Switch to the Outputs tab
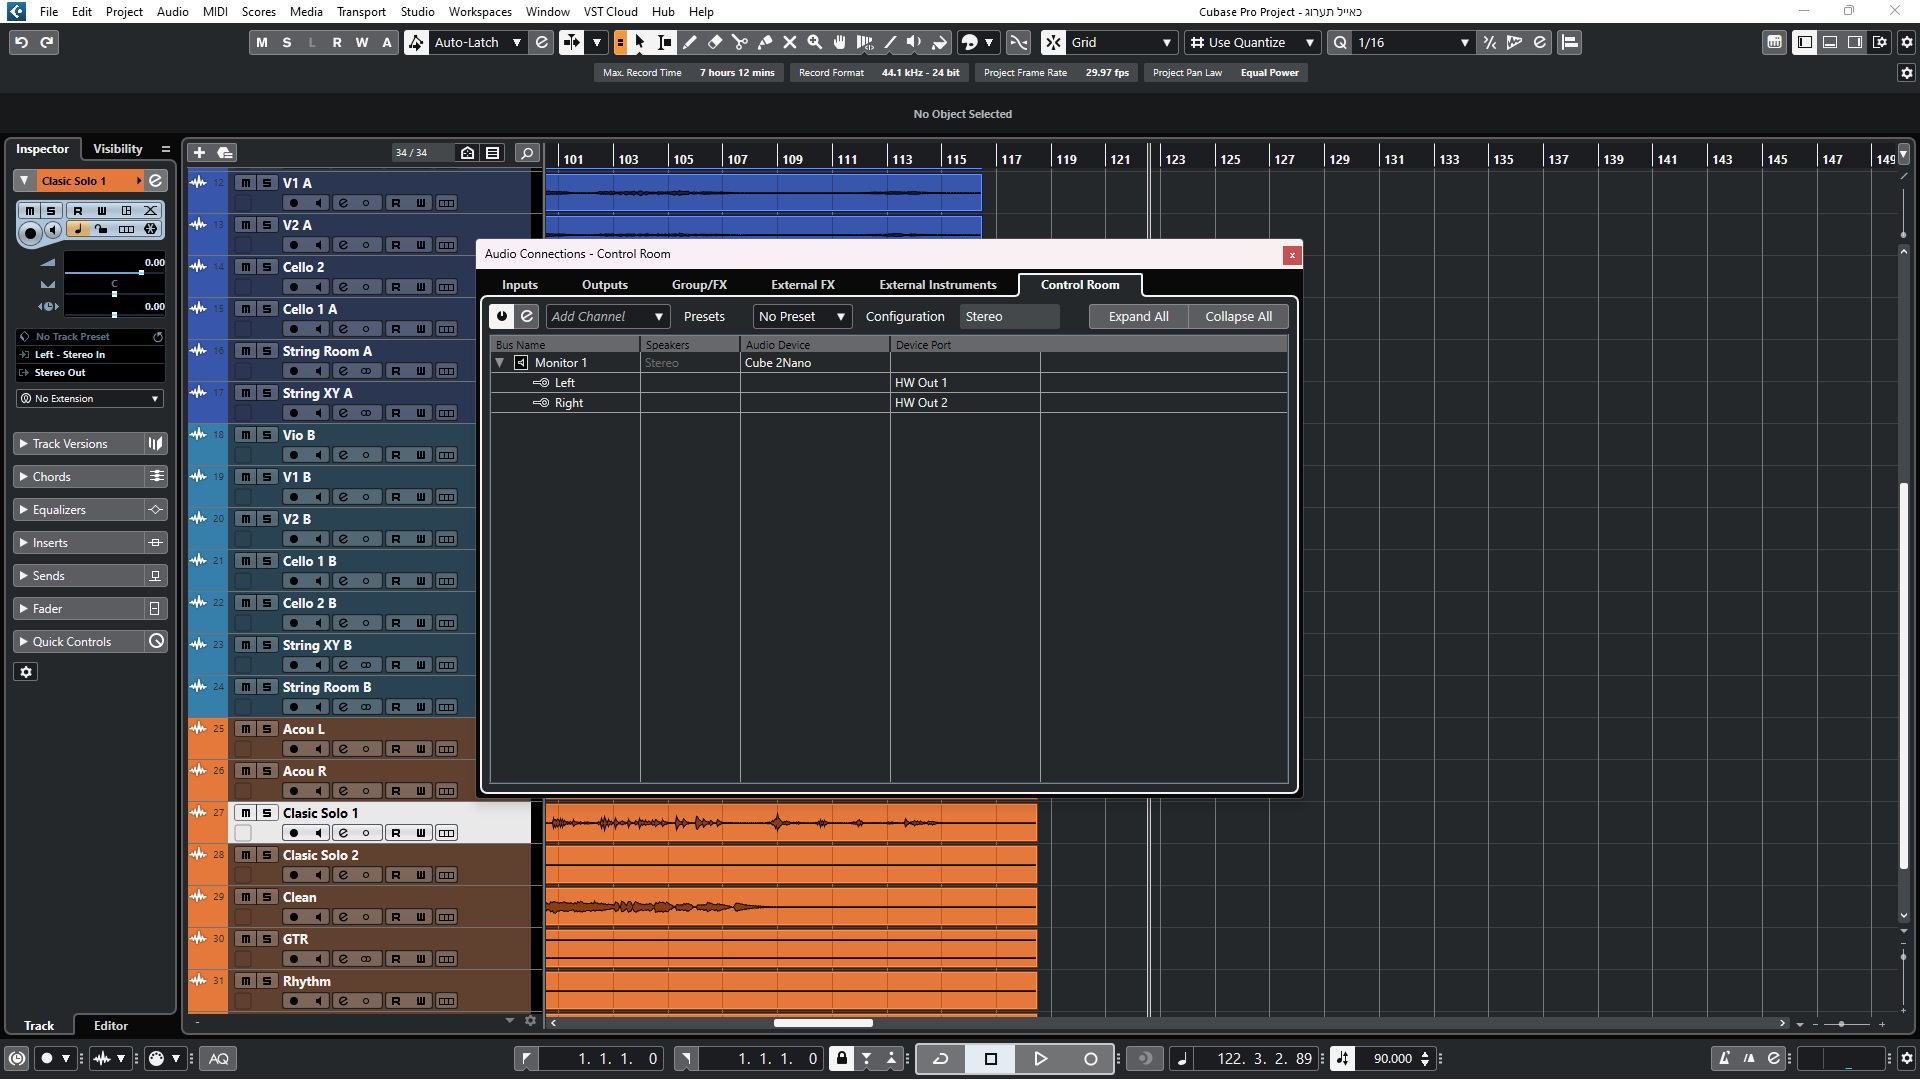 [x=604, y=285]
